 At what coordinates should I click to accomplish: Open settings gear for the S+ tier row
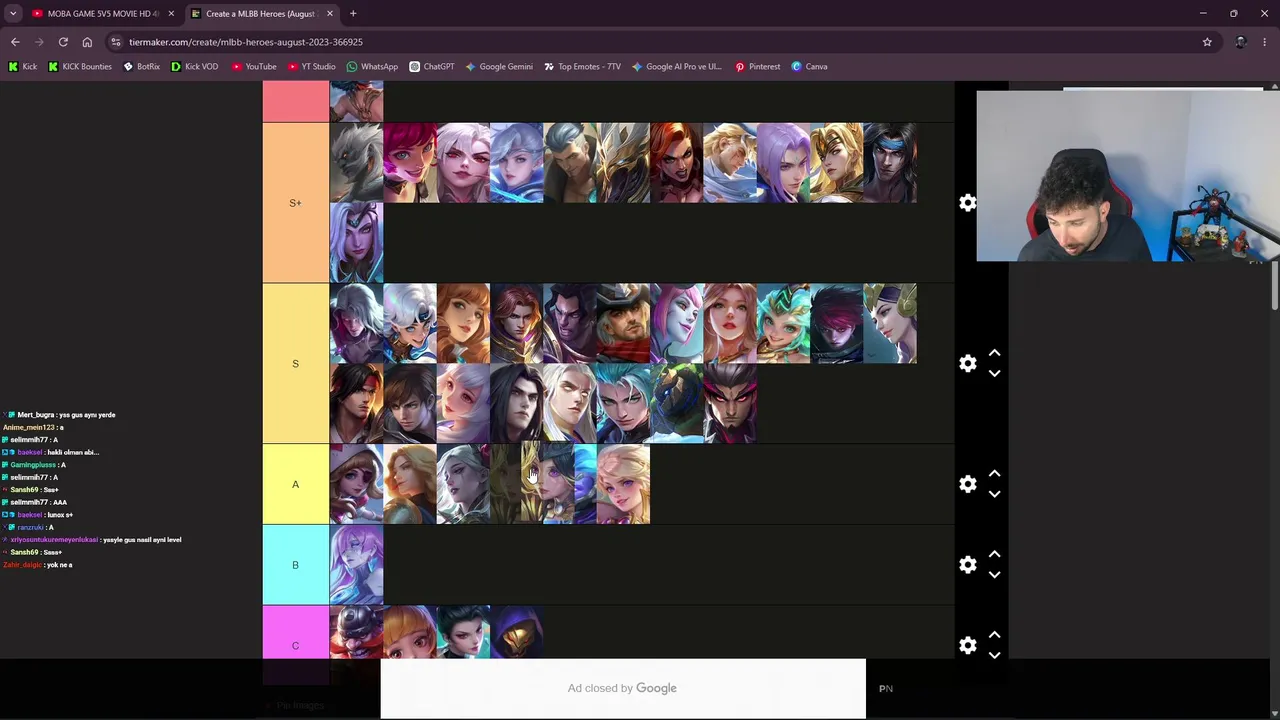pyautogui.click(x=968, y=203)
